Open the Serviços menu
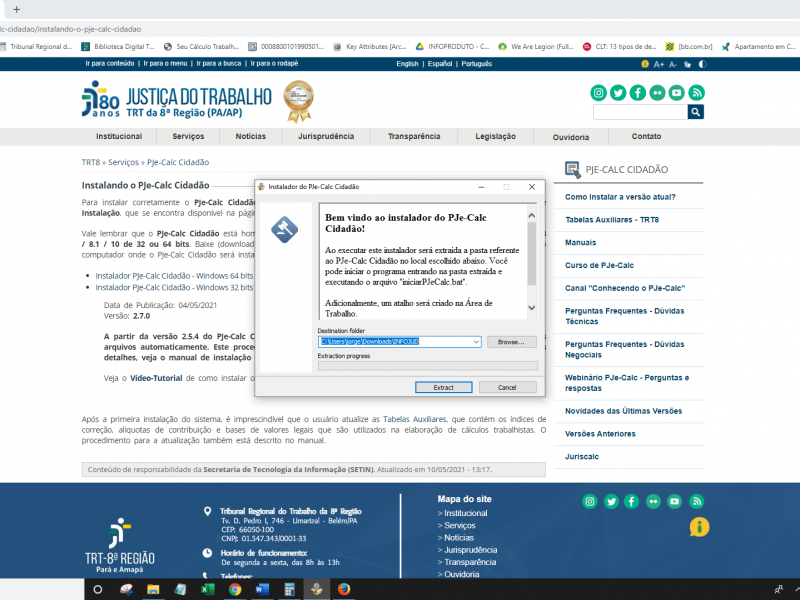Viewport: 800px width, 600px height. (x=188, y=136)
